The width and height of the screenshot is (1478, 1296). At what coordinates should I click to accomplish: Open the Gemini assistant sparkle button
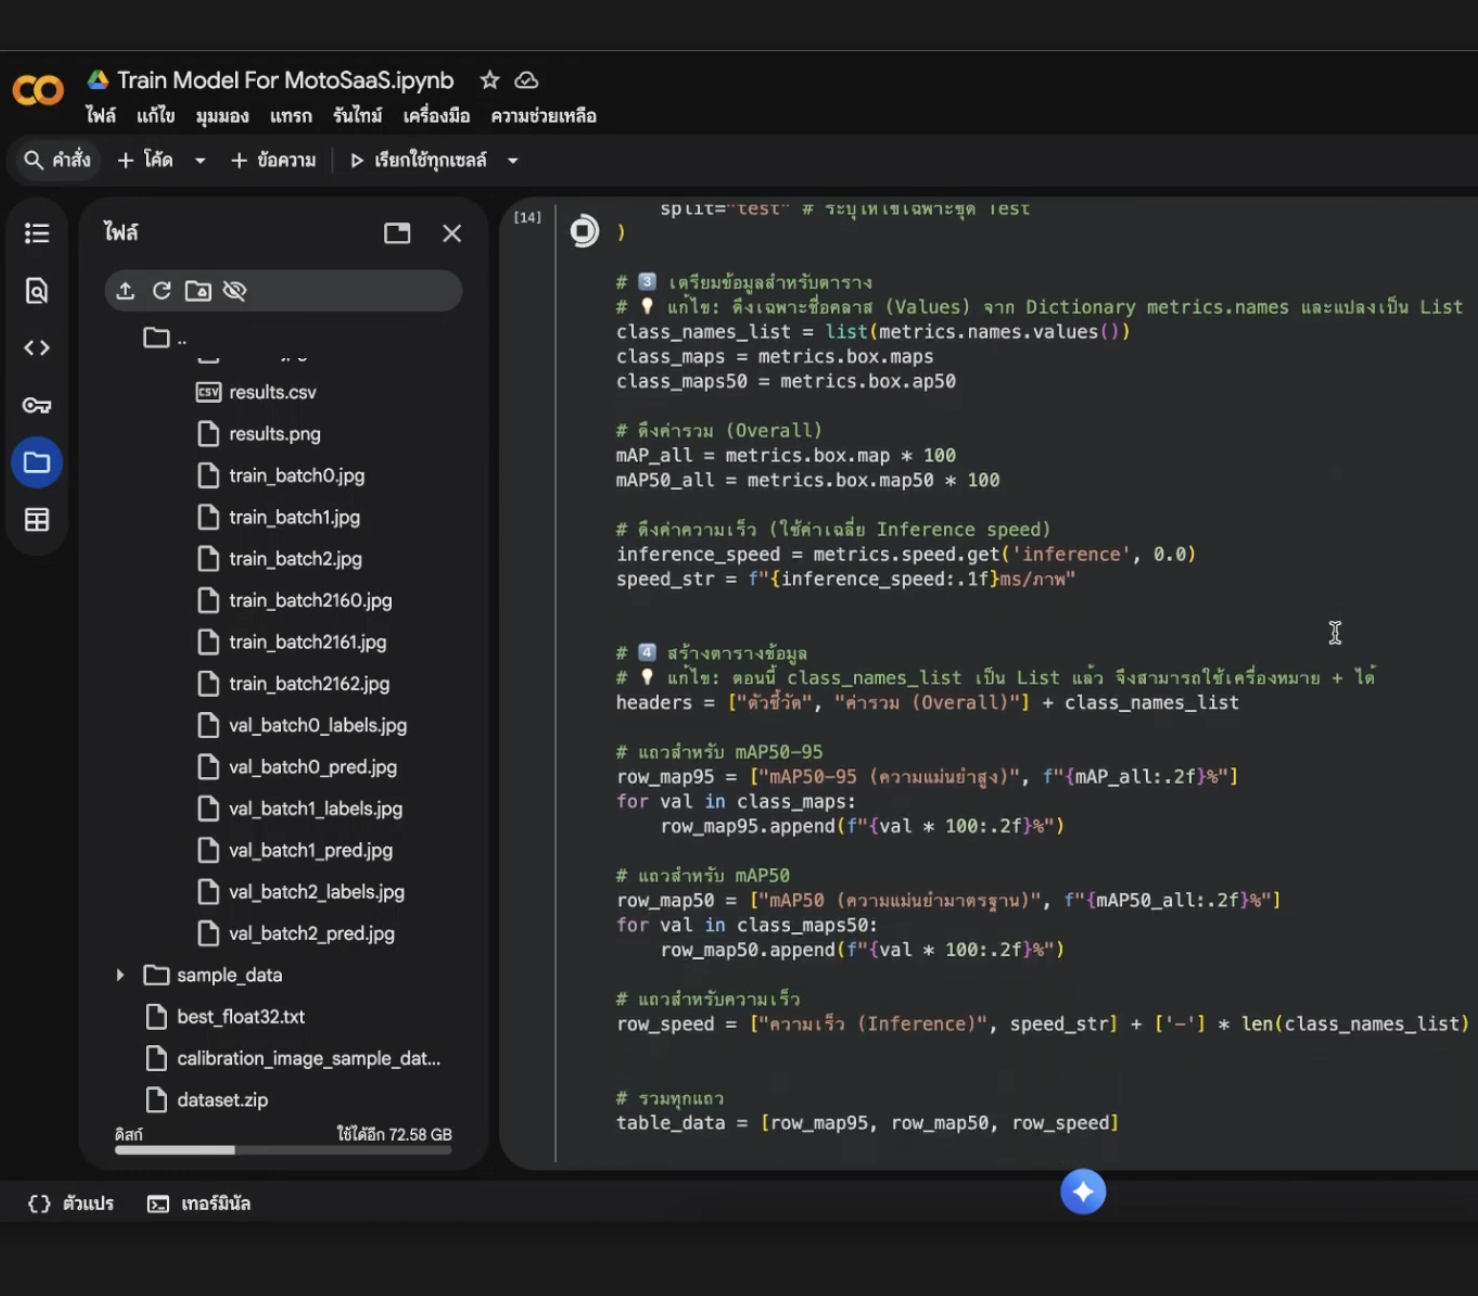(1083, 1191)
